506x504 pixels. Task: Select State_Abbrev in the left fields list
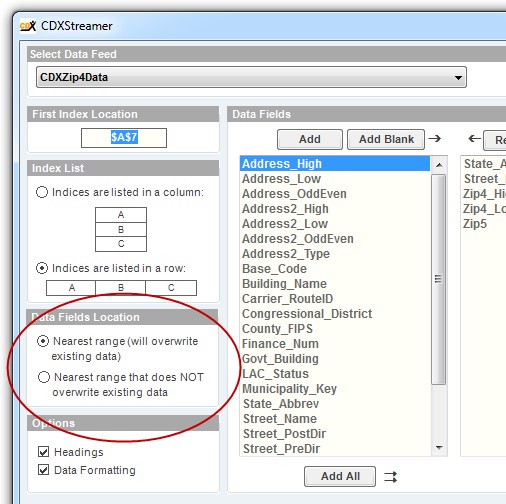coord(335,404)
